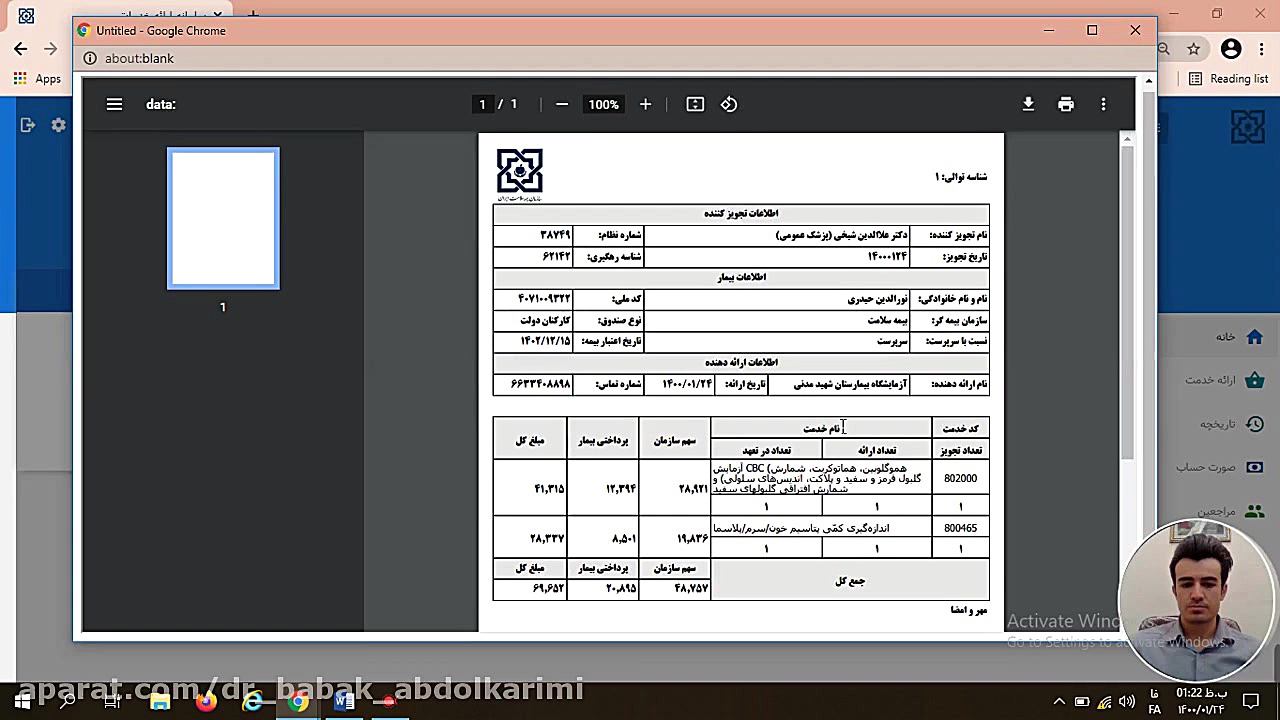Image resolution: width=1280 pixels, height=720 pixels.
Task: Toggle the PDF sidebar menu icon
Action: pyautogui.click(x=114, y=104)
